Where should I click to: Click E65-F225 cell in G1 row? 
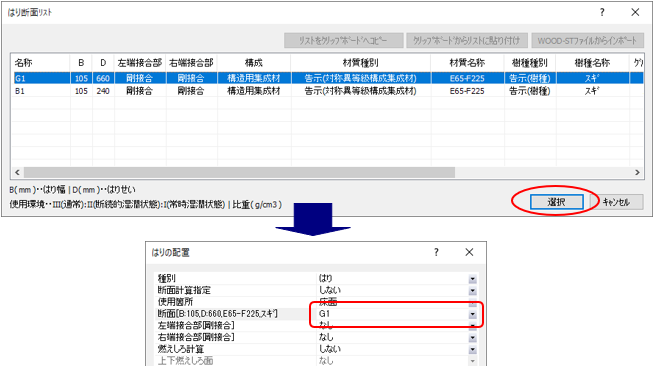click(x=467, y=78)
